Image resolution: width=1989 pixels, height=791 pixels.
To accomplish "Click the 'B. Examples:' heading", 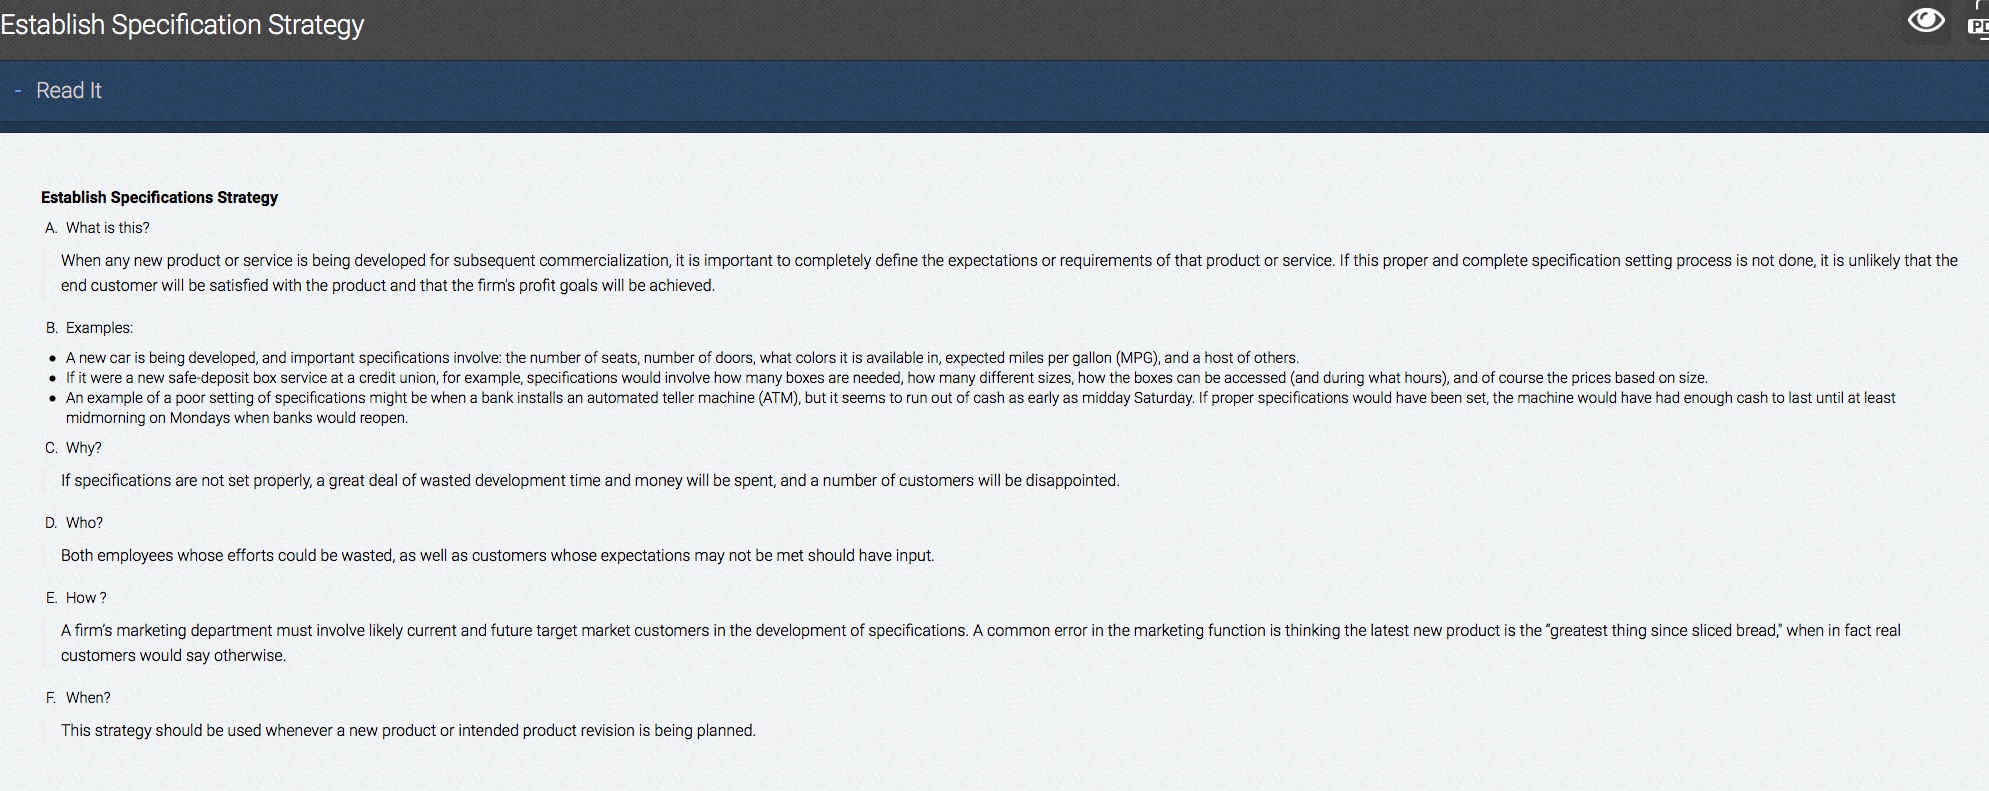I will pyautogui.click(x=89, y=328).
